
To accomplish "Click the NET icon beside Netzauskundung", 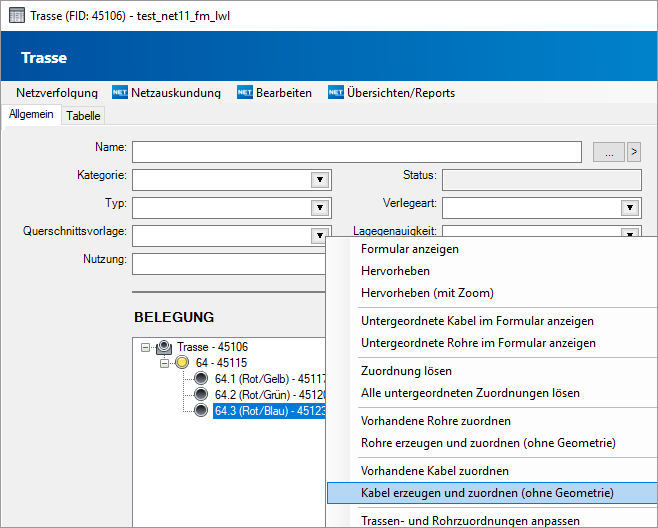I will point(120,92).
